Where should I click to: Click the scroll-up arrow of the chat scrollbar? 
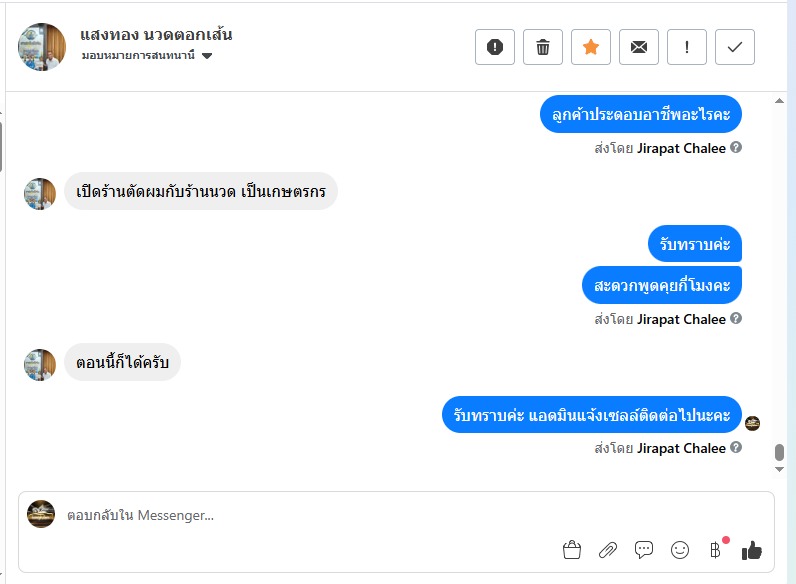[x=779, y=101]
